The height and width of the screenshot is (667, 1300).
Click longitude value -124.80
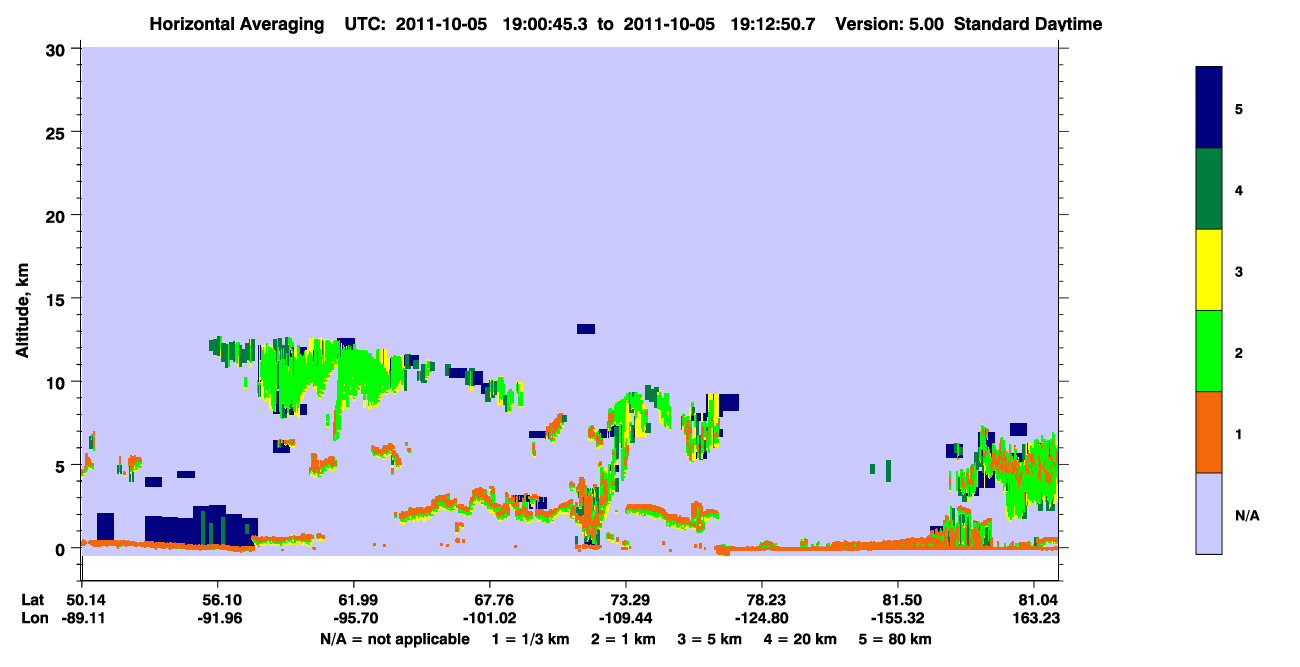pos(763,618)
